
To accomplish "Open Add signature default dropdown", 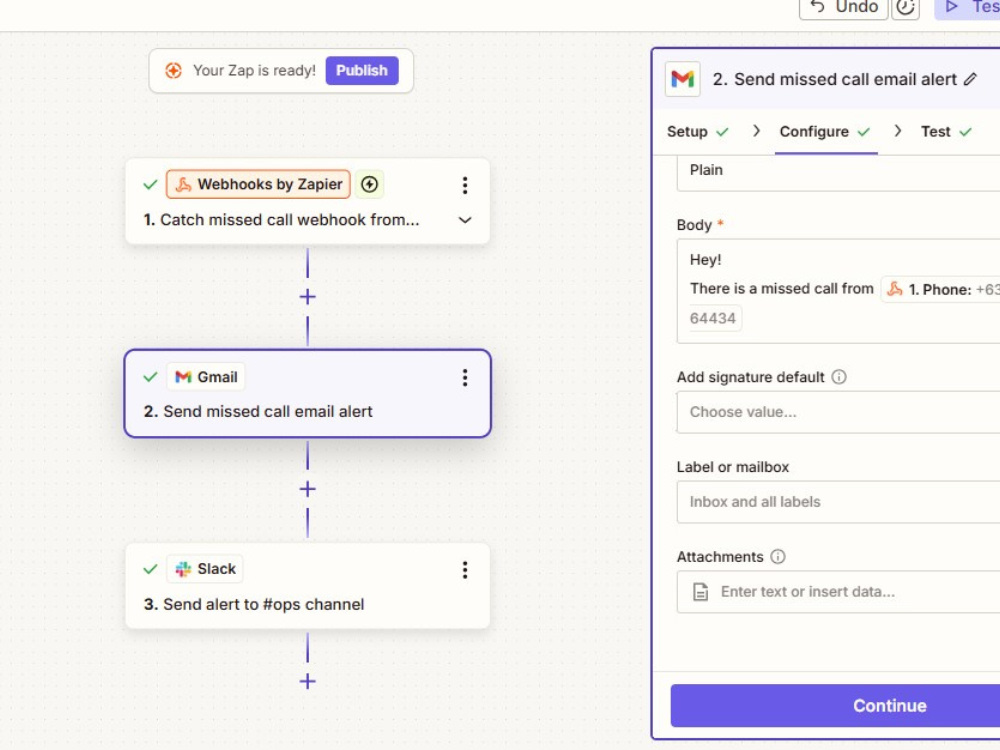I will click(838, 412).
